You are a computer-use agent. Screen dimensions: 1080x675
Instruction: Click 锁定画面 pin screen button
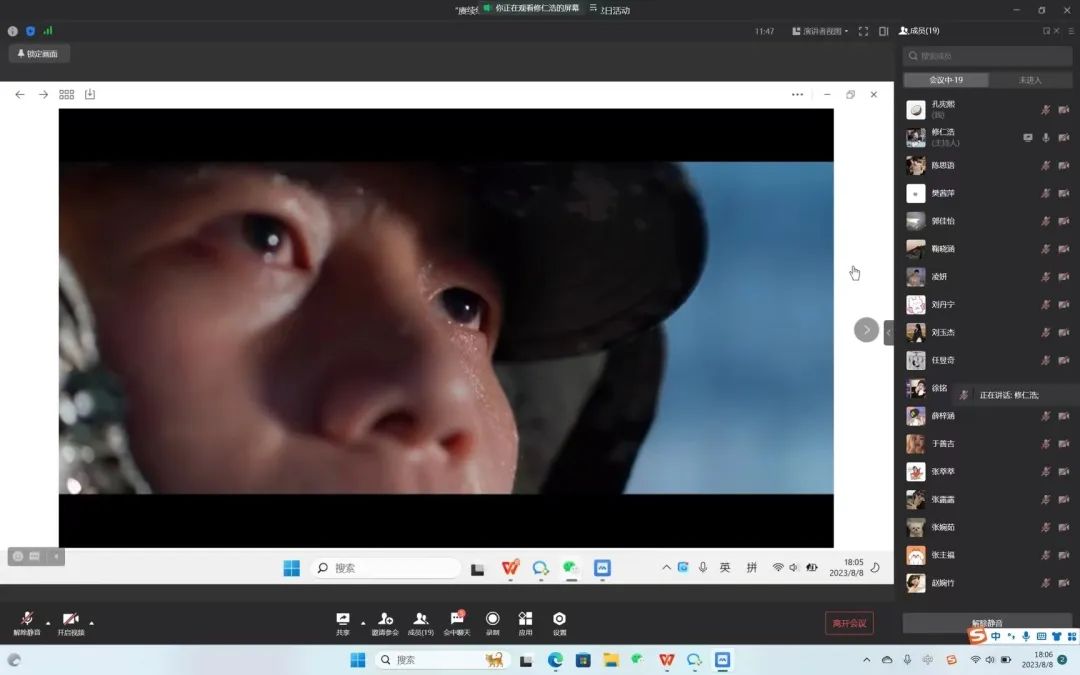click(x=39, y=54)
